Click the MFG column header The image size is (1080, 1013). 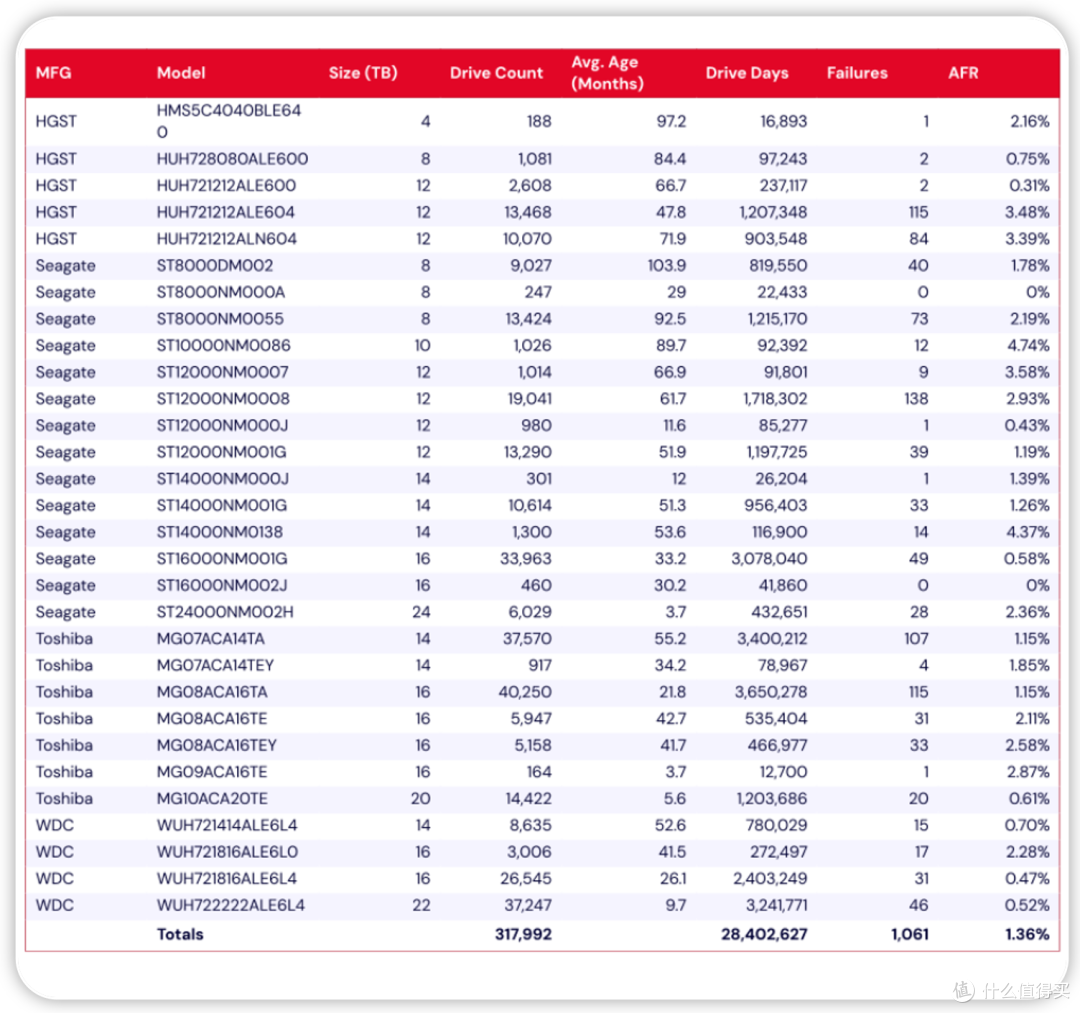54,73
